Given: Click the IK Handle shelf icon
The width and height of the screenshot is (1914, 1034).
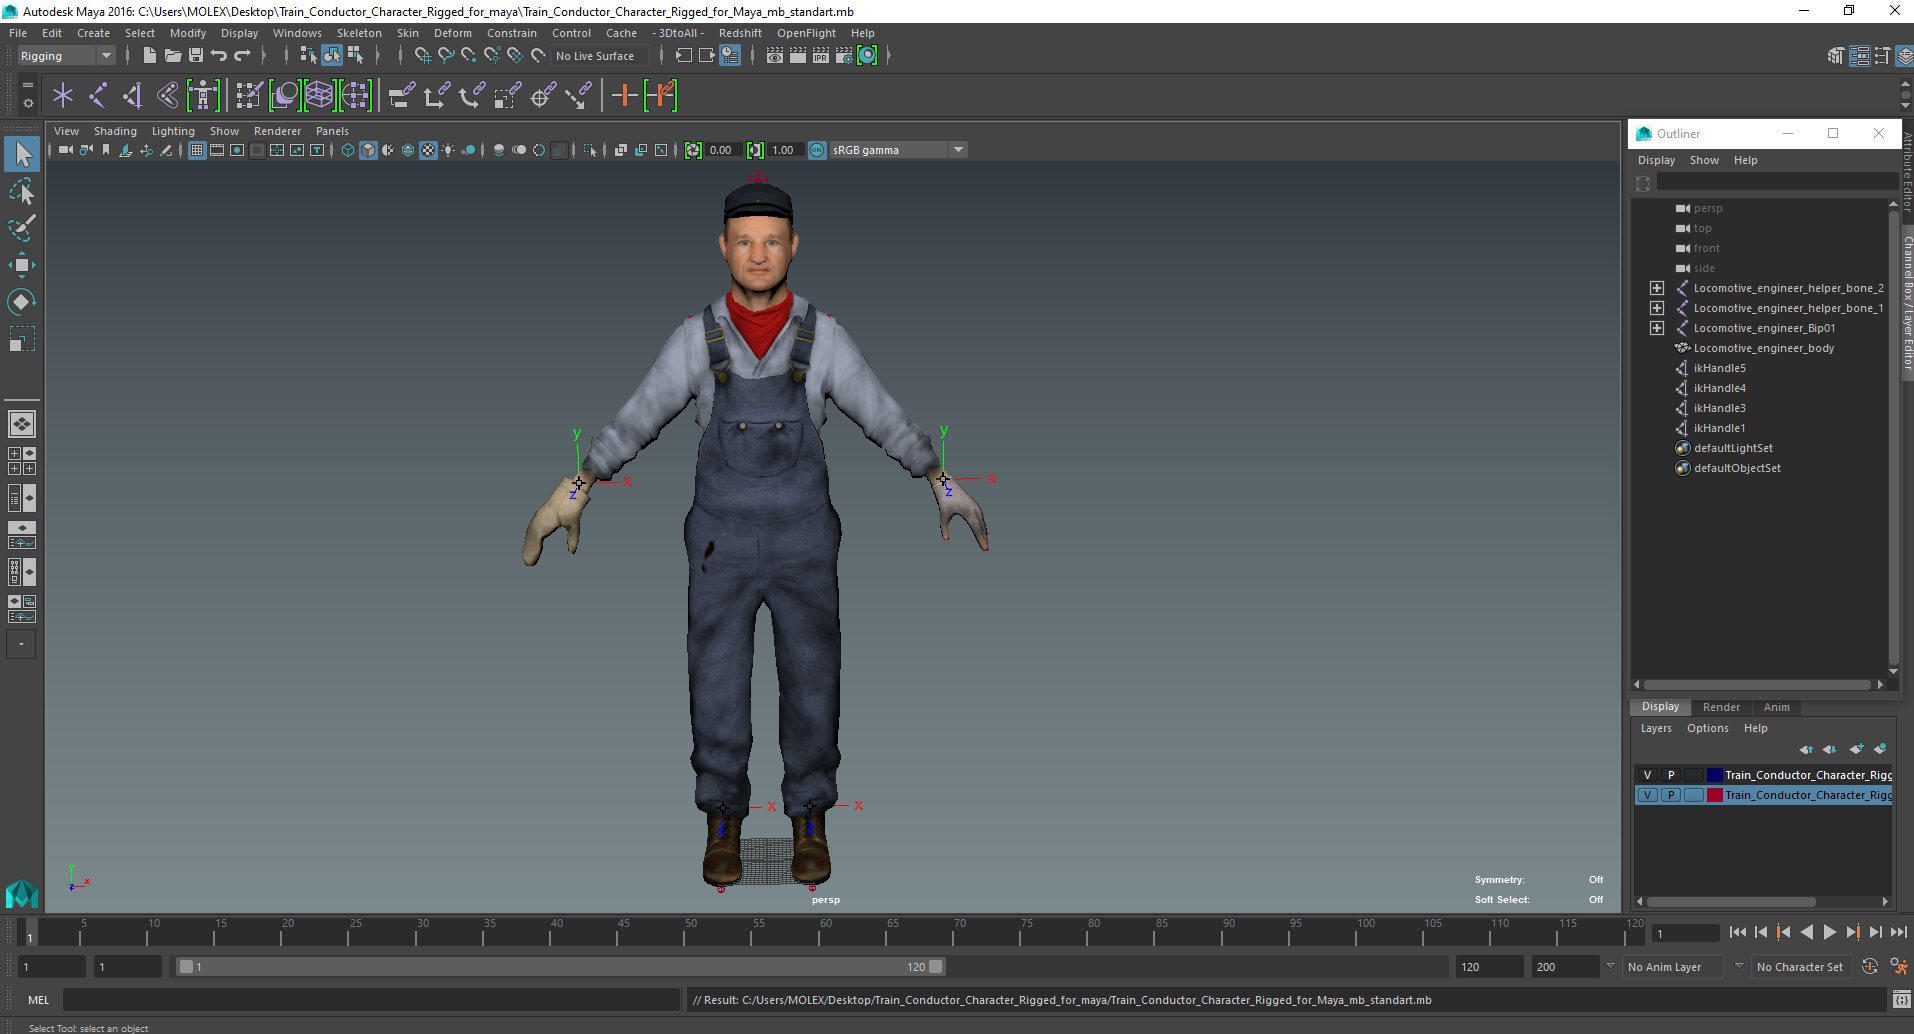Looking at the screenshot, I should pyautogui.click(x=133, y=96).
